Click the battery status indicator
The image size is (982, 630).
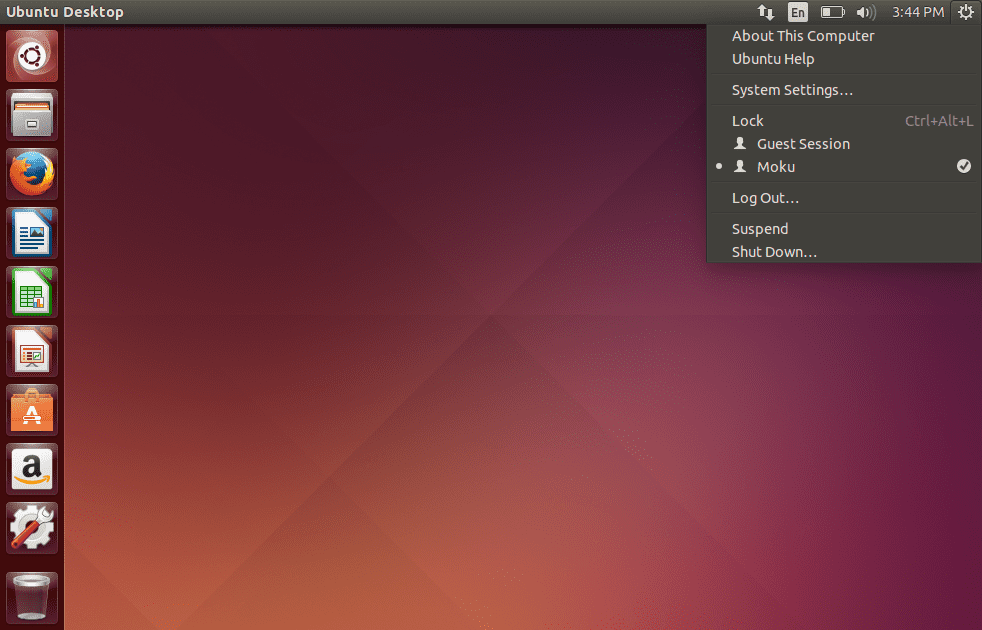(x=832, y=12)
